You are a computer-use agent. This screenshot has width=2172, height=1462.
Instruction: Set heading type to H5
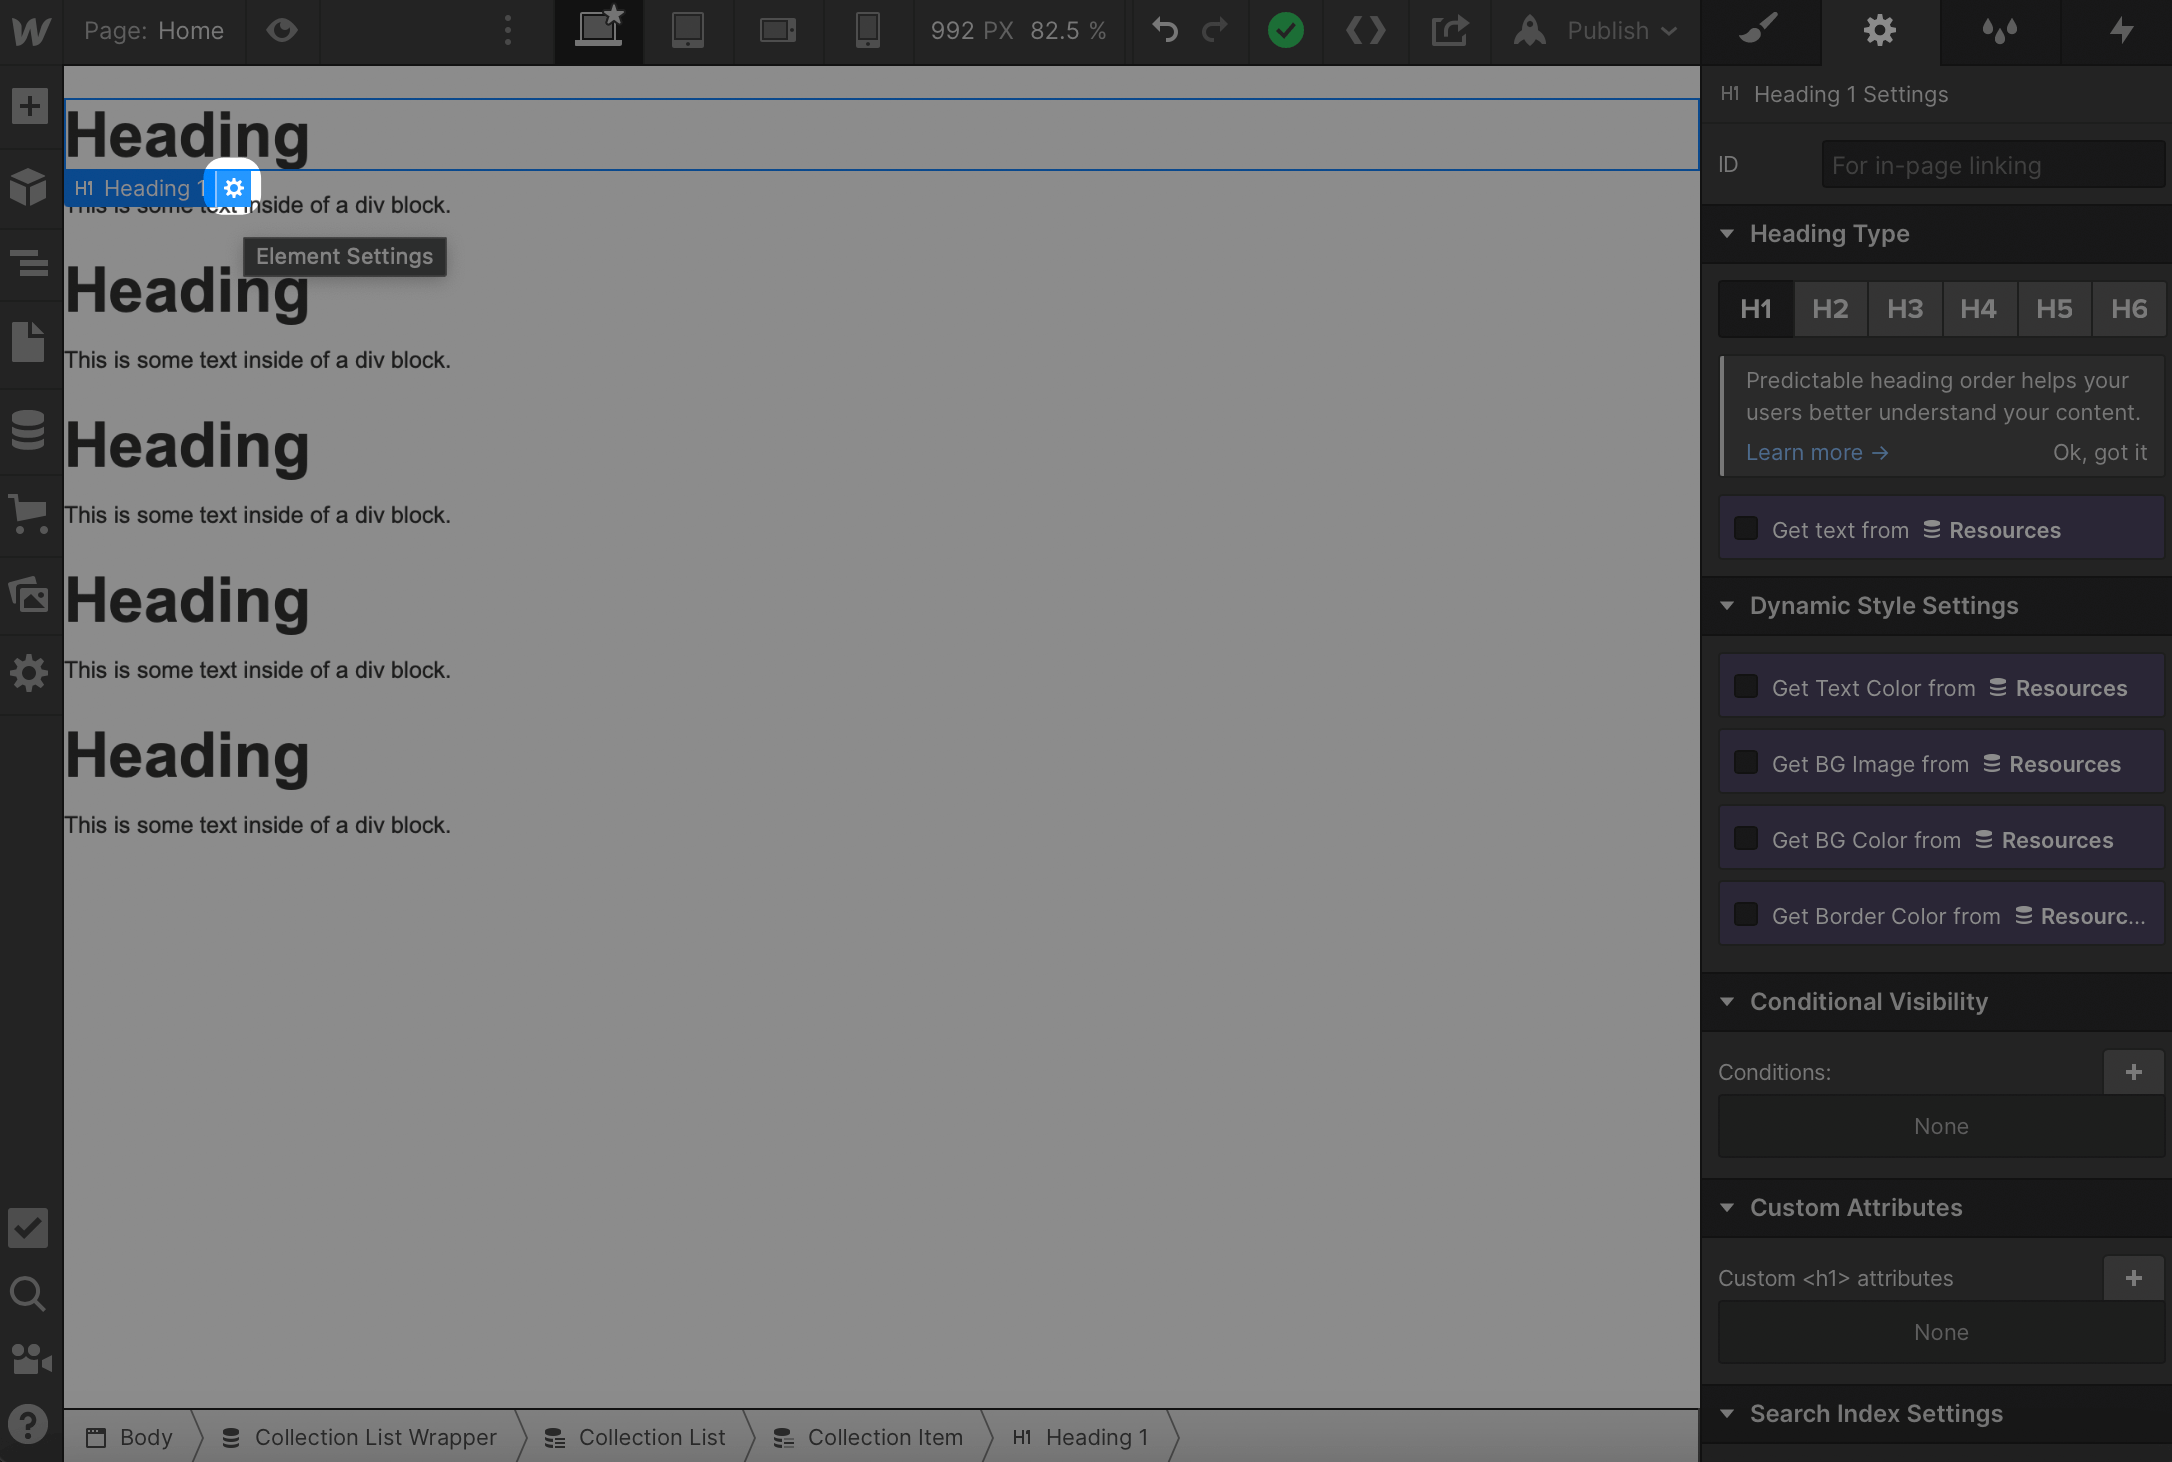[x=2054, y=309]
